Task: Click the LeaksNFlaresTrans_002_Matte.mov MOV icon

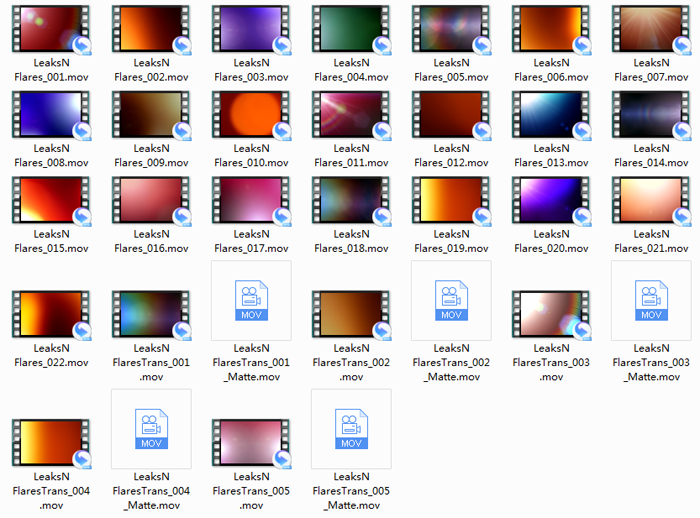Action: click(450, 301)
